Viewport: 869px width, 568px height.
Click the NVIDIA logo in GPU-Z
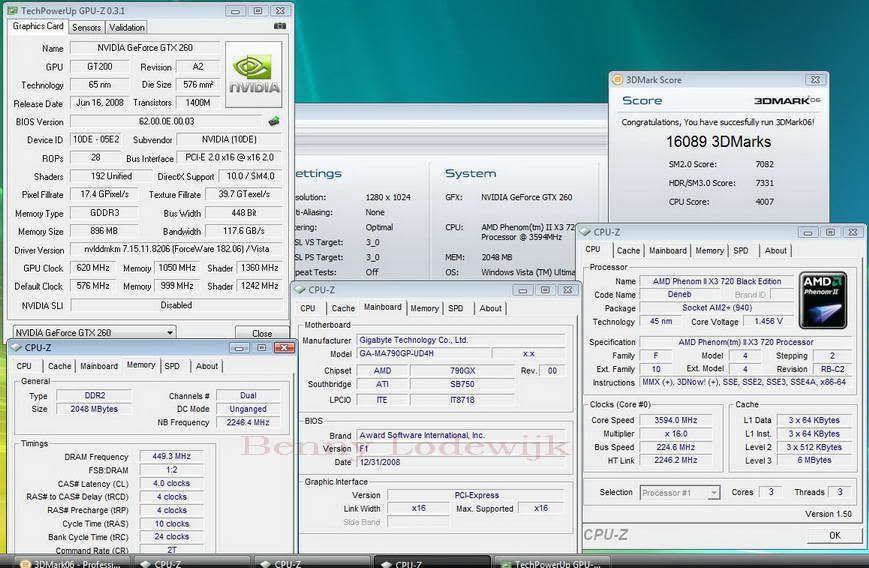[x=254, y=74]
